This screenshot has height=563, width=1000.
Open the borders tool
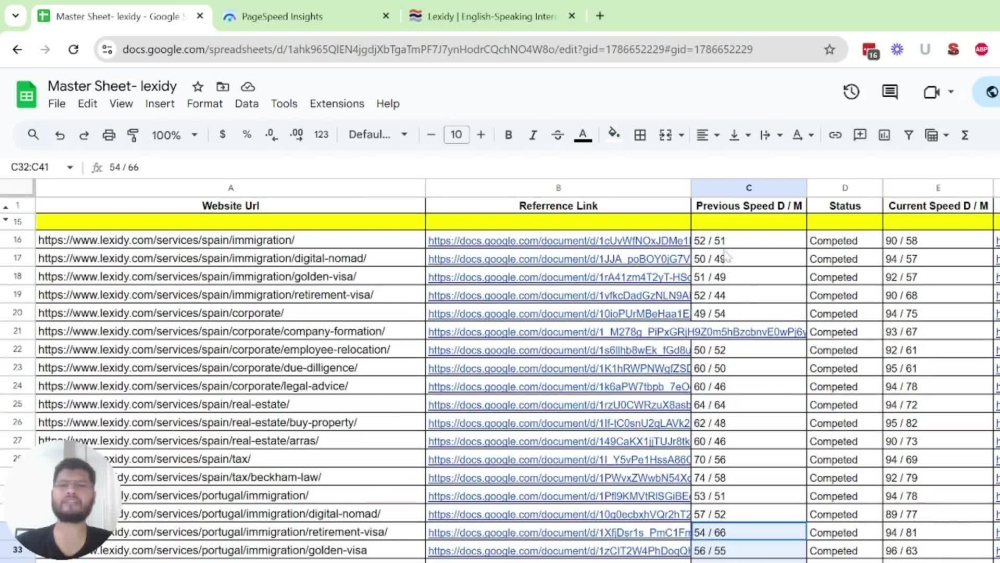640,135
